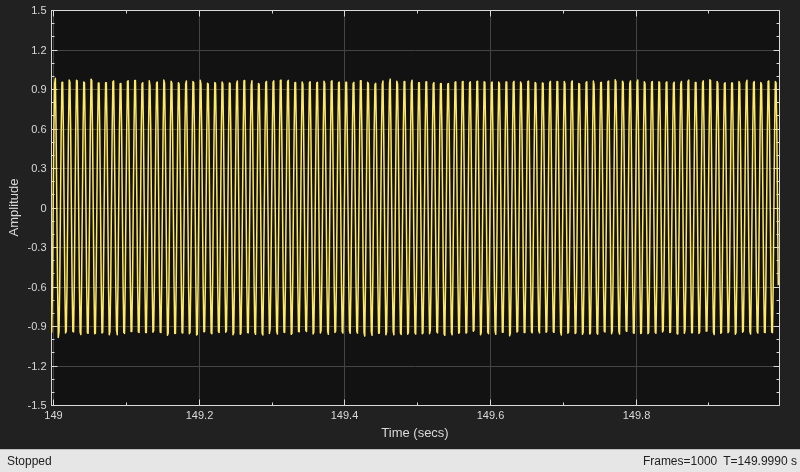Click the 149.6 x-axis tick label

pos(490,415)
